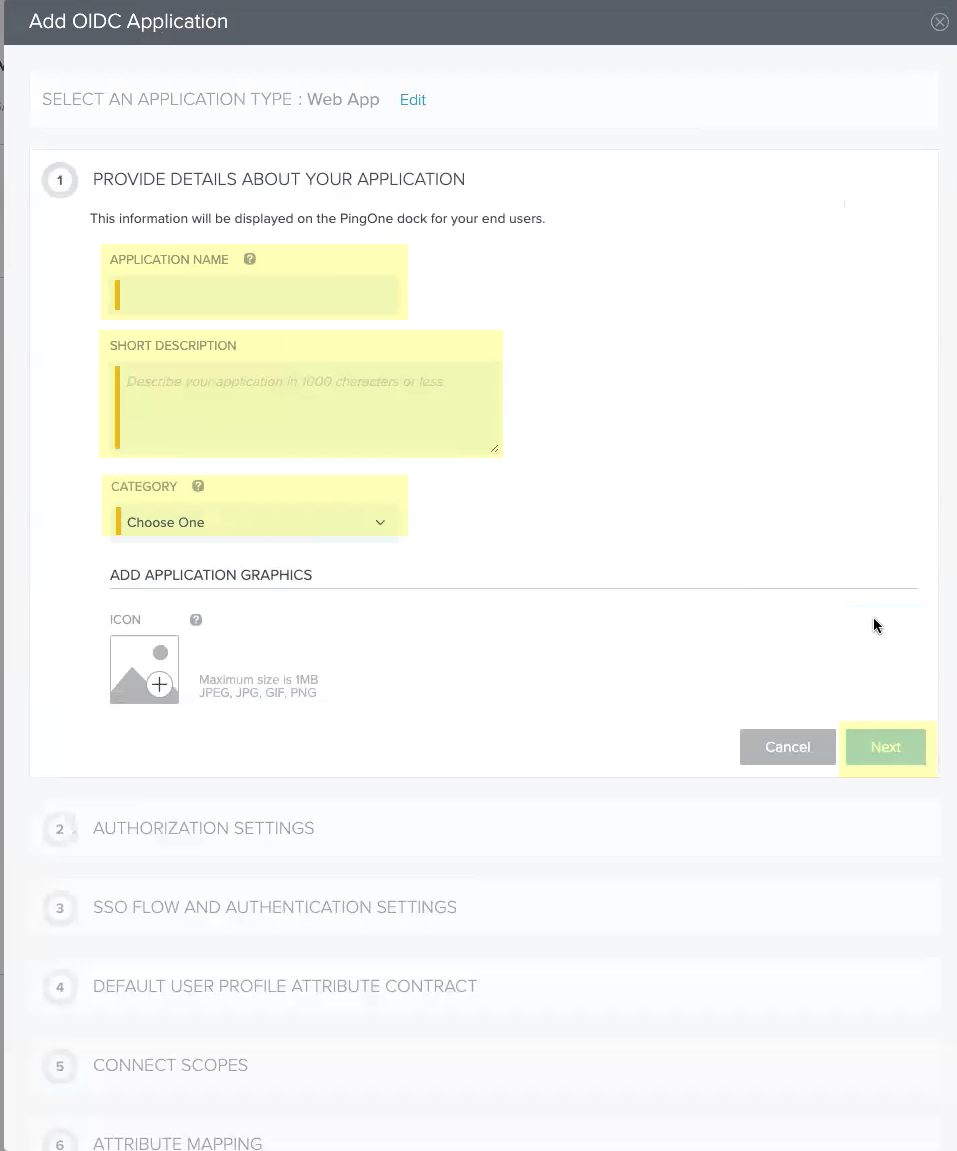Click the Cancel button

coord(787,747)
